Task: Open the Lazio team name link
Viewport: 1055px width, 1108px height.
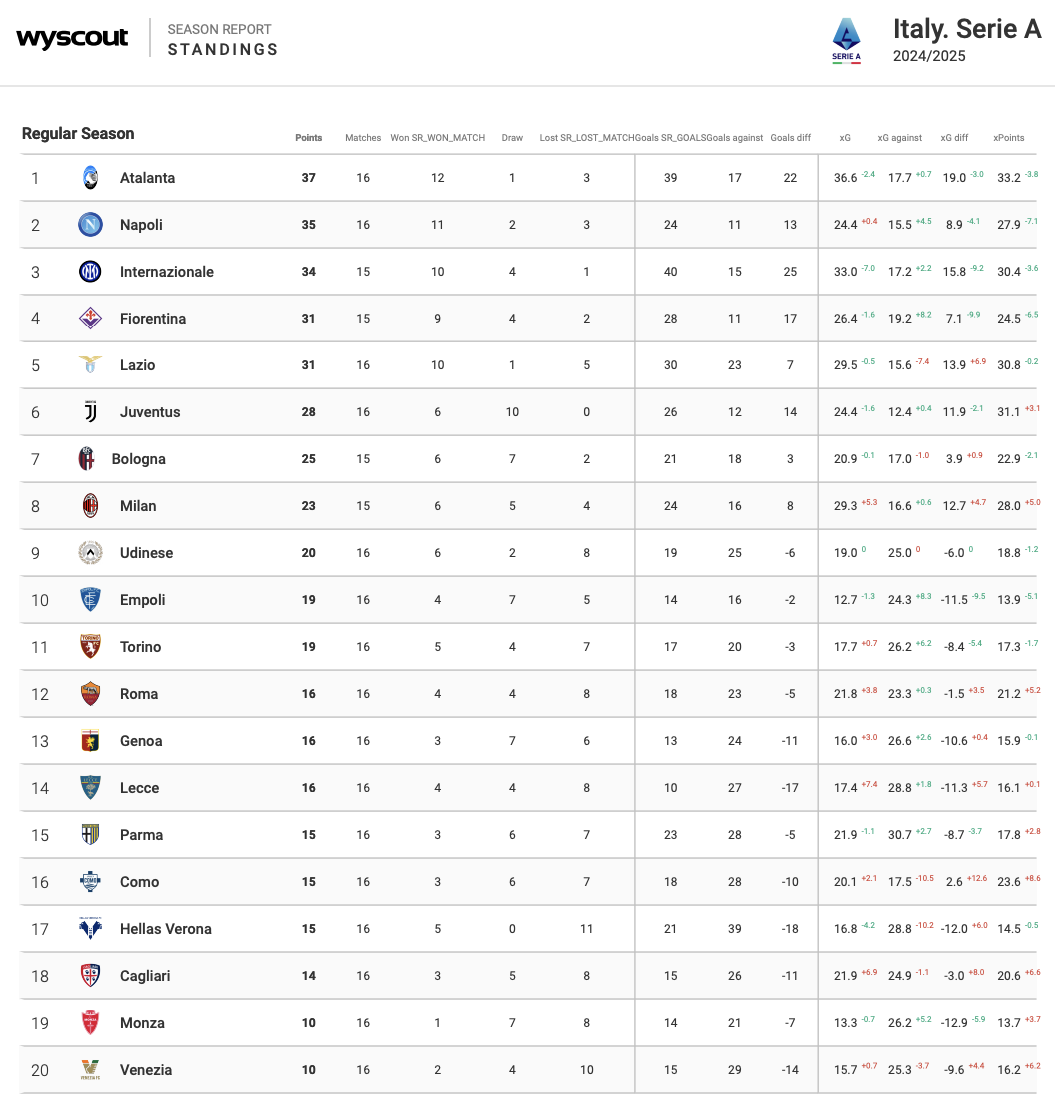Action: [138, 365]
